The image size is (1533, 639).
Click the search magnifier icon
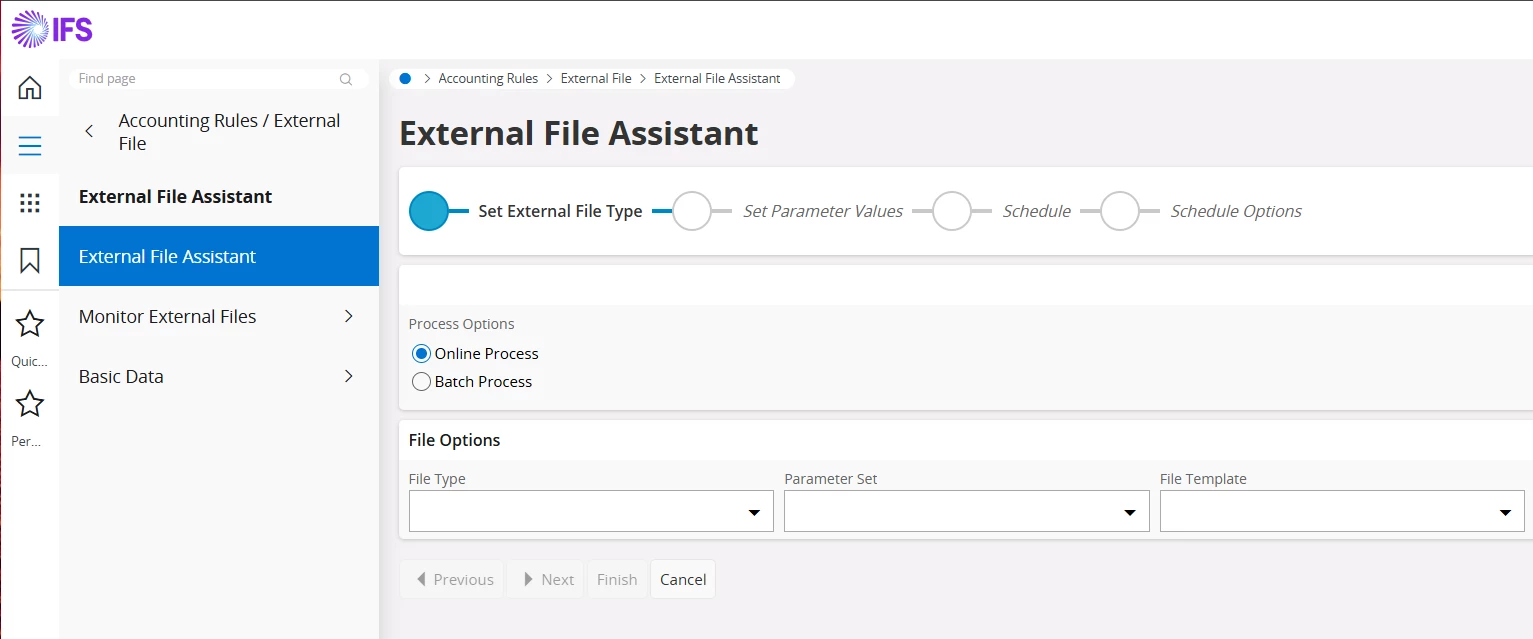coord(346,79)
